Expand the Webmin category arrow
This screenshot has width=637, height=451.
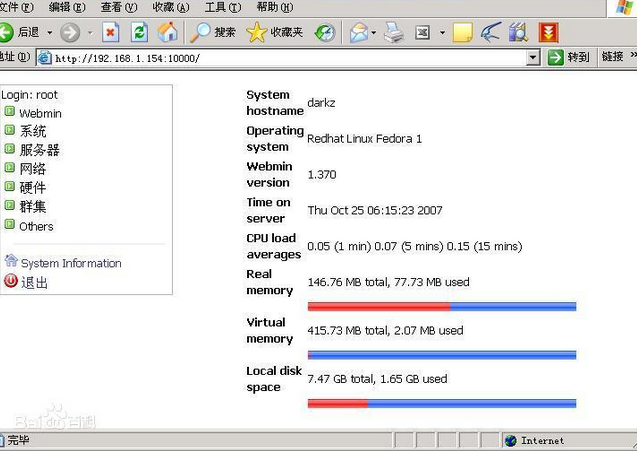(x=10, y=111)
